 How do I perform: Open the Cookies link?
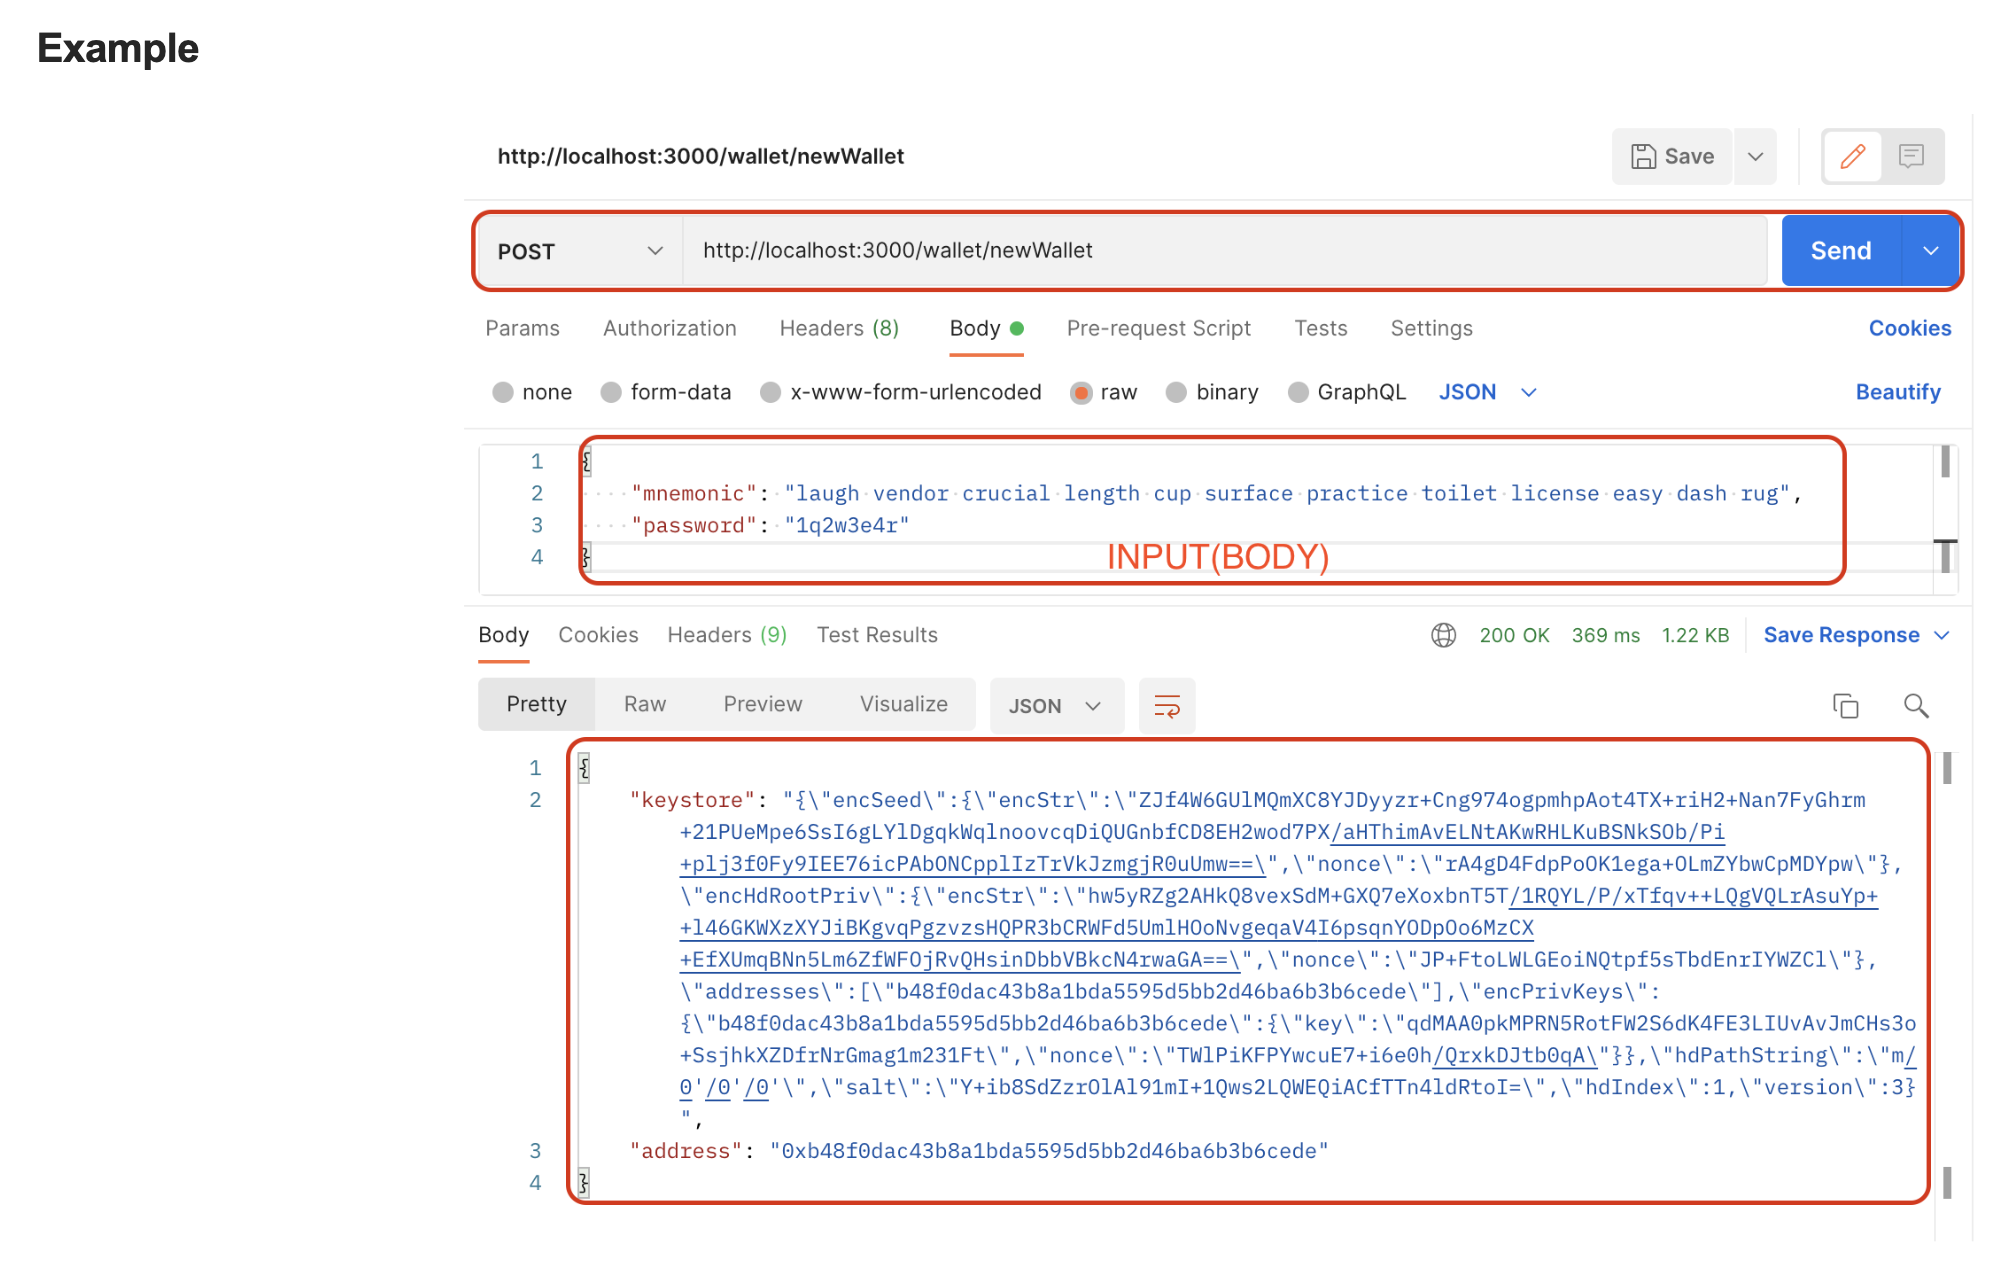(1909, 328)
